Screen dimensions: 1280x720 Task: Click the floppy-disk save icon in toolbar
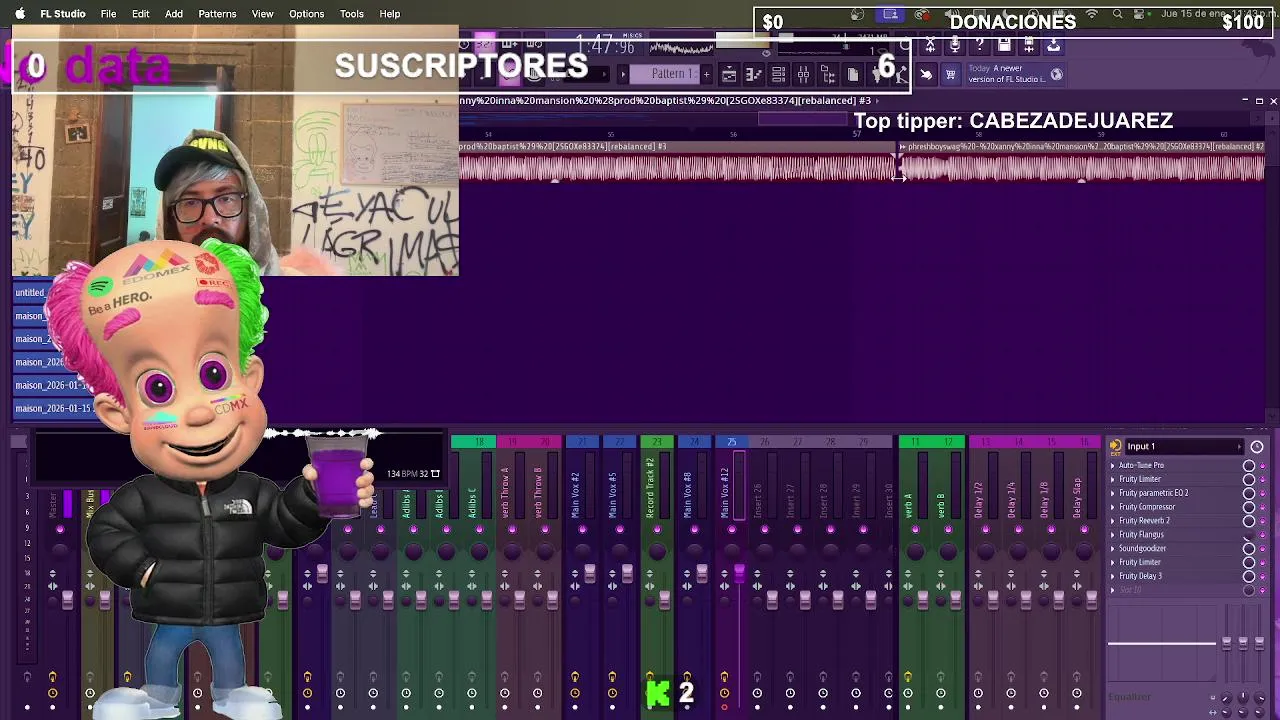tap(1004, 45)
